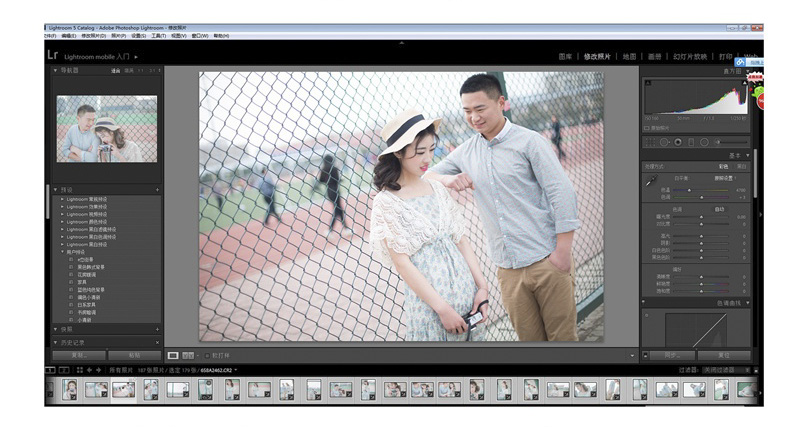
Task: Set navigator zoom to 适合
Action: point(116,70)
